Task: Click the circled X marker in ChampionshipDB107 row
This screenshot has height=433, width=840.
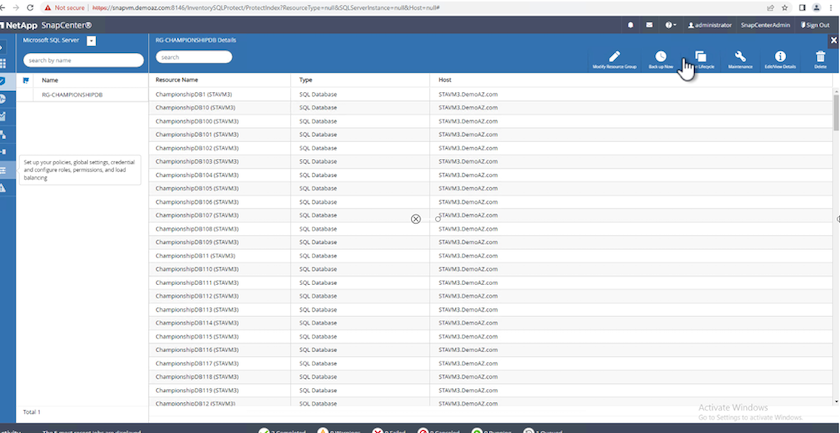Action: (416, 219)
